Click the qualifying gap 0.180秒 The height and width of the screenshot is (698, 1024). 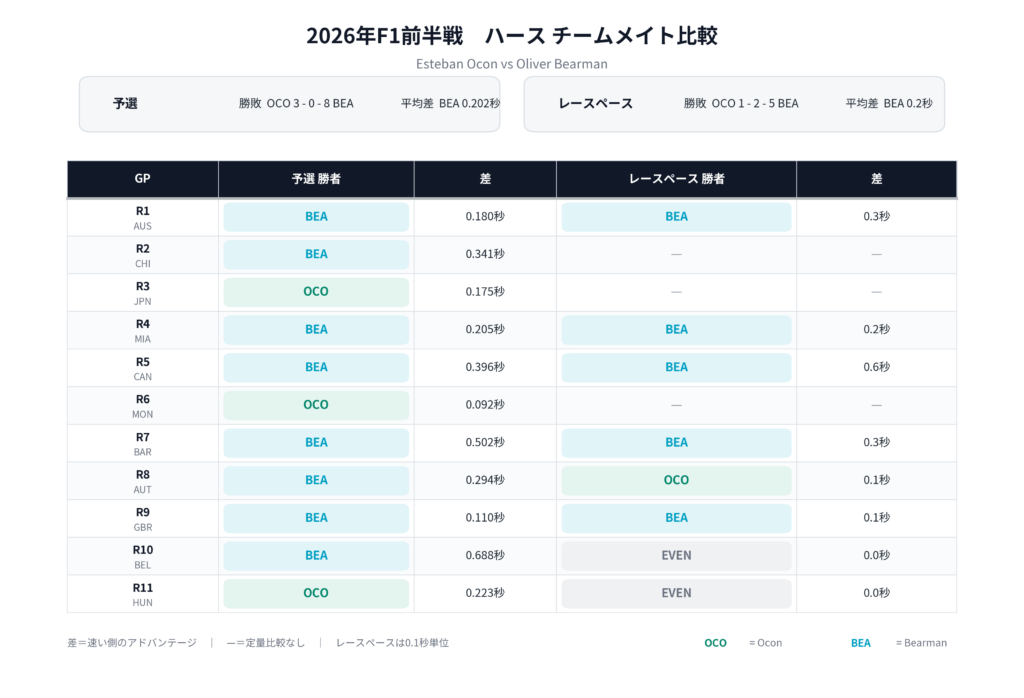coord(485,217)
